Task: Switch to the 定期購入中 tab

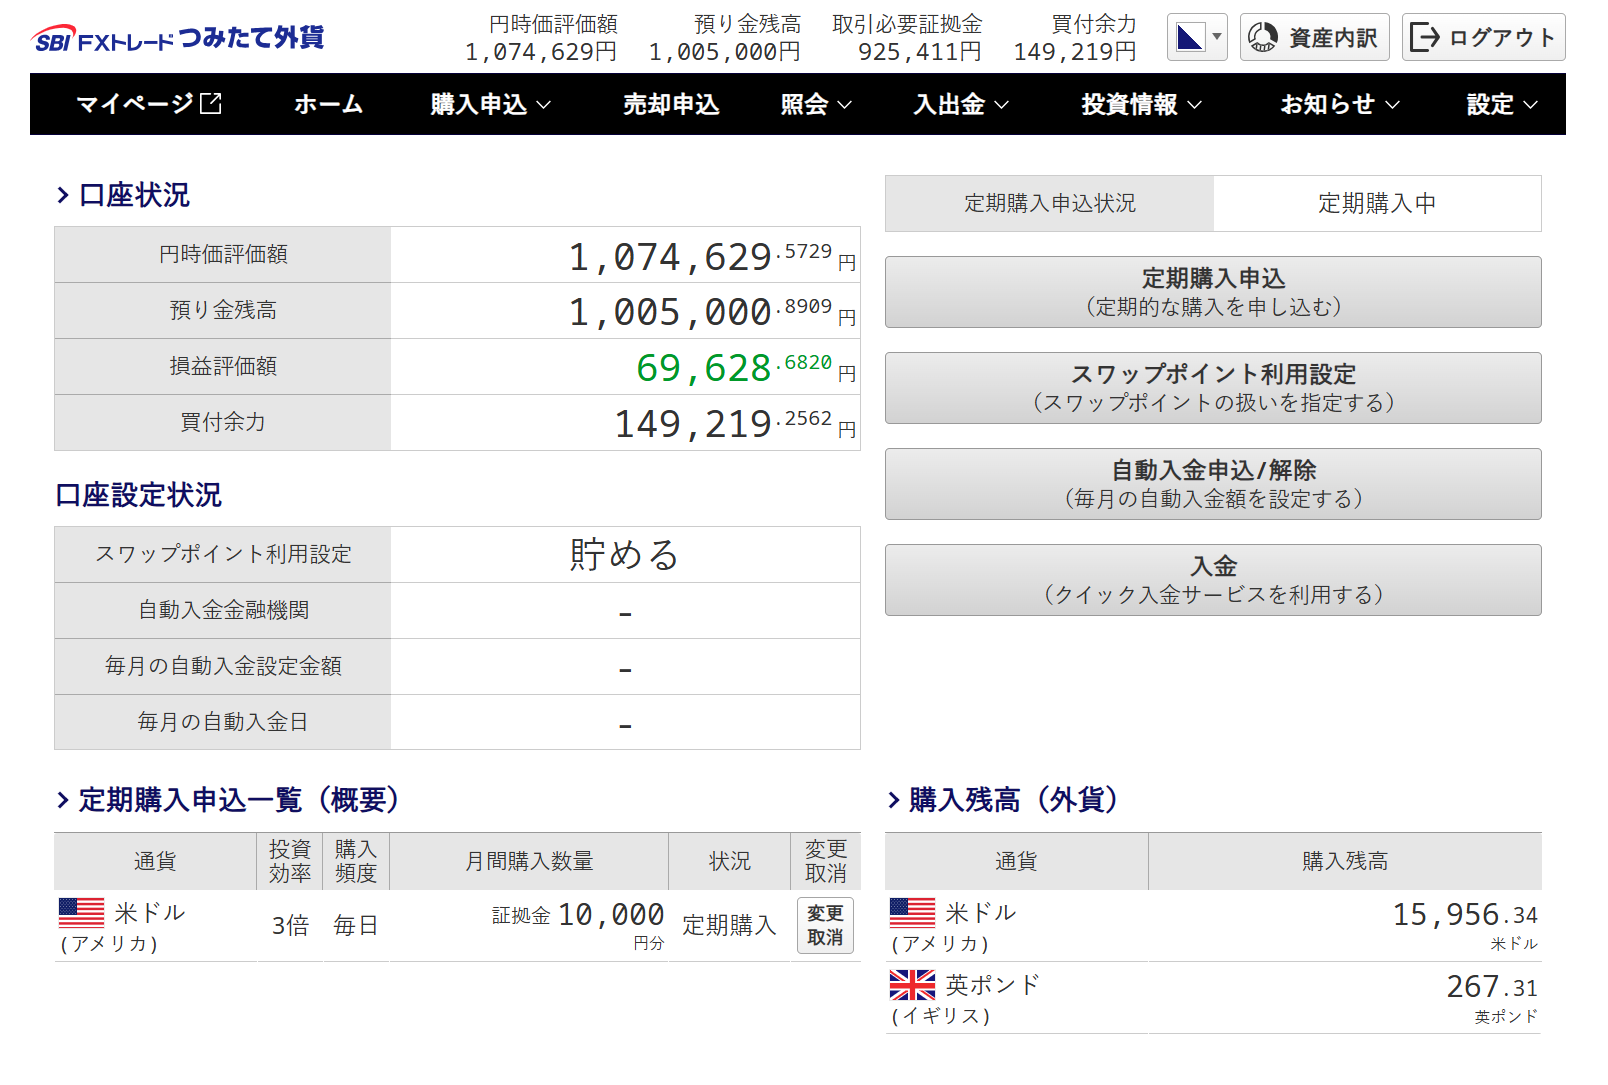Action: point(1376,204)
